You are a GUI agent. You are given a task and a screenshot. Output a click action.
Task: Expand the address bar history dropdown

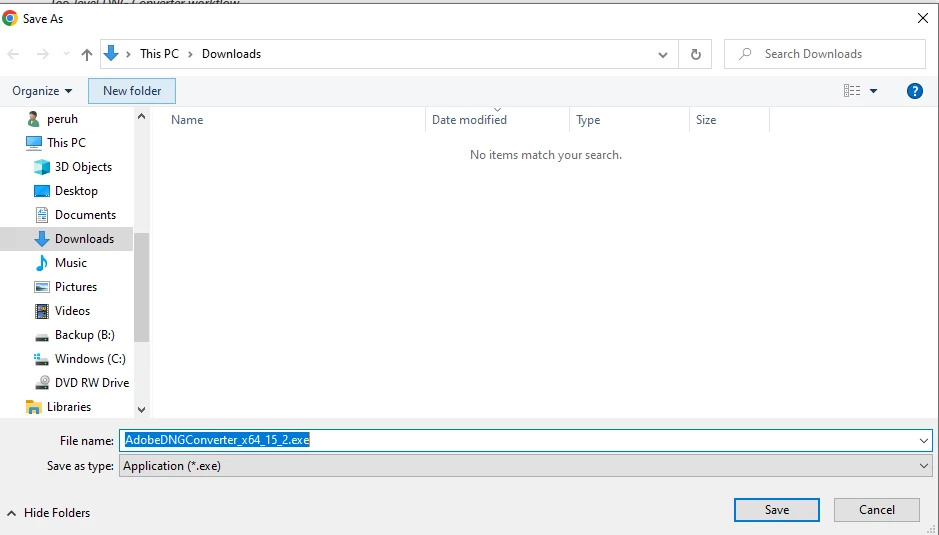tap(662, 55)
